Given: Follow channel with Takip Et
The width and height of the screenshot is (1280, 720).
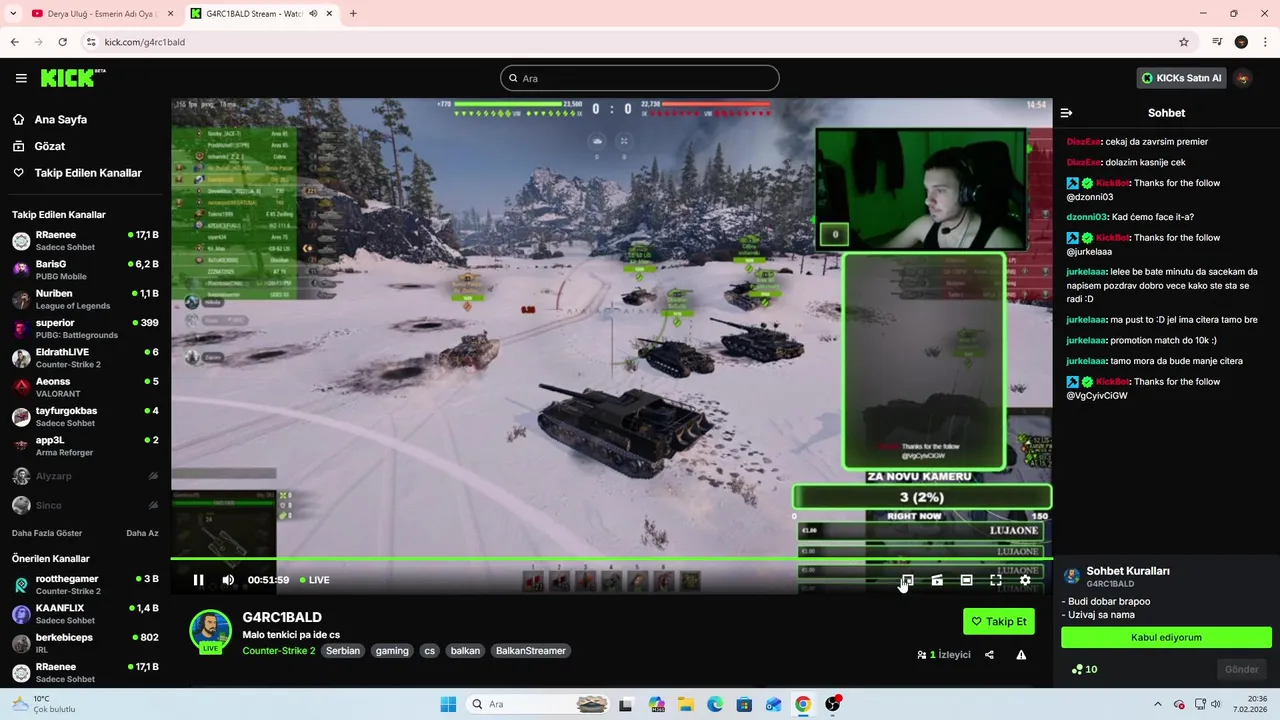Looking at the screenshot, I should pyautogui.click(x=999, y=621).
